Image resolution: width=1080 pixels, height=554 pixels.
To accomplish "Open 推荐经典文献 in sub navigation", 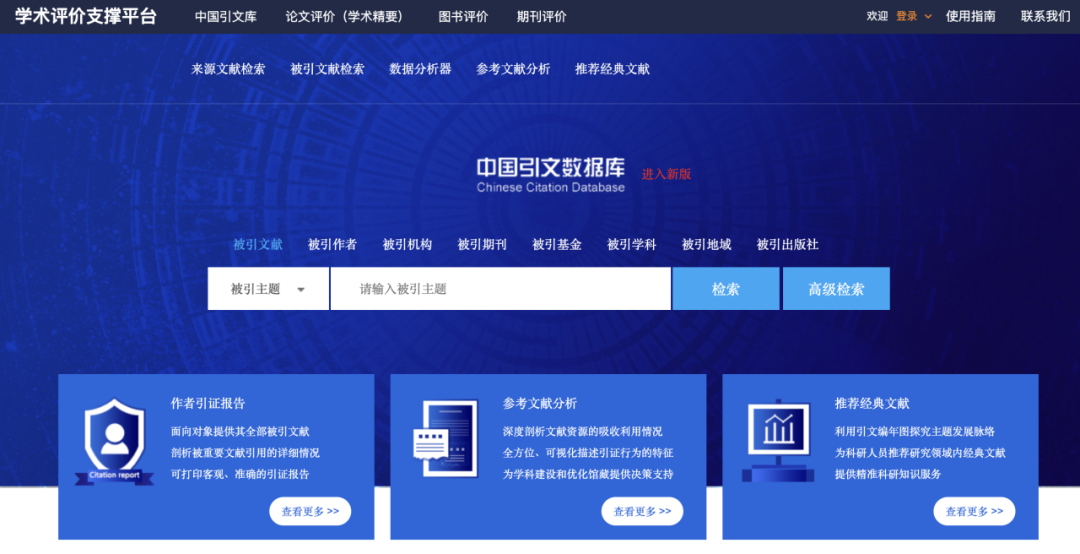I will pyautogui.click(x=612, y=69).
